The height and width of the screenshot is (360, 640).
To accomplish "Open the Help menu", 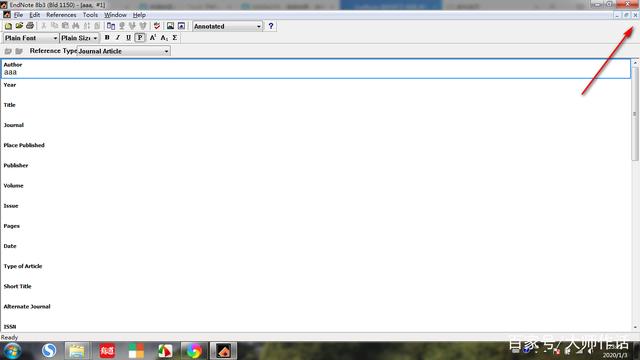I will coord(139,15).
